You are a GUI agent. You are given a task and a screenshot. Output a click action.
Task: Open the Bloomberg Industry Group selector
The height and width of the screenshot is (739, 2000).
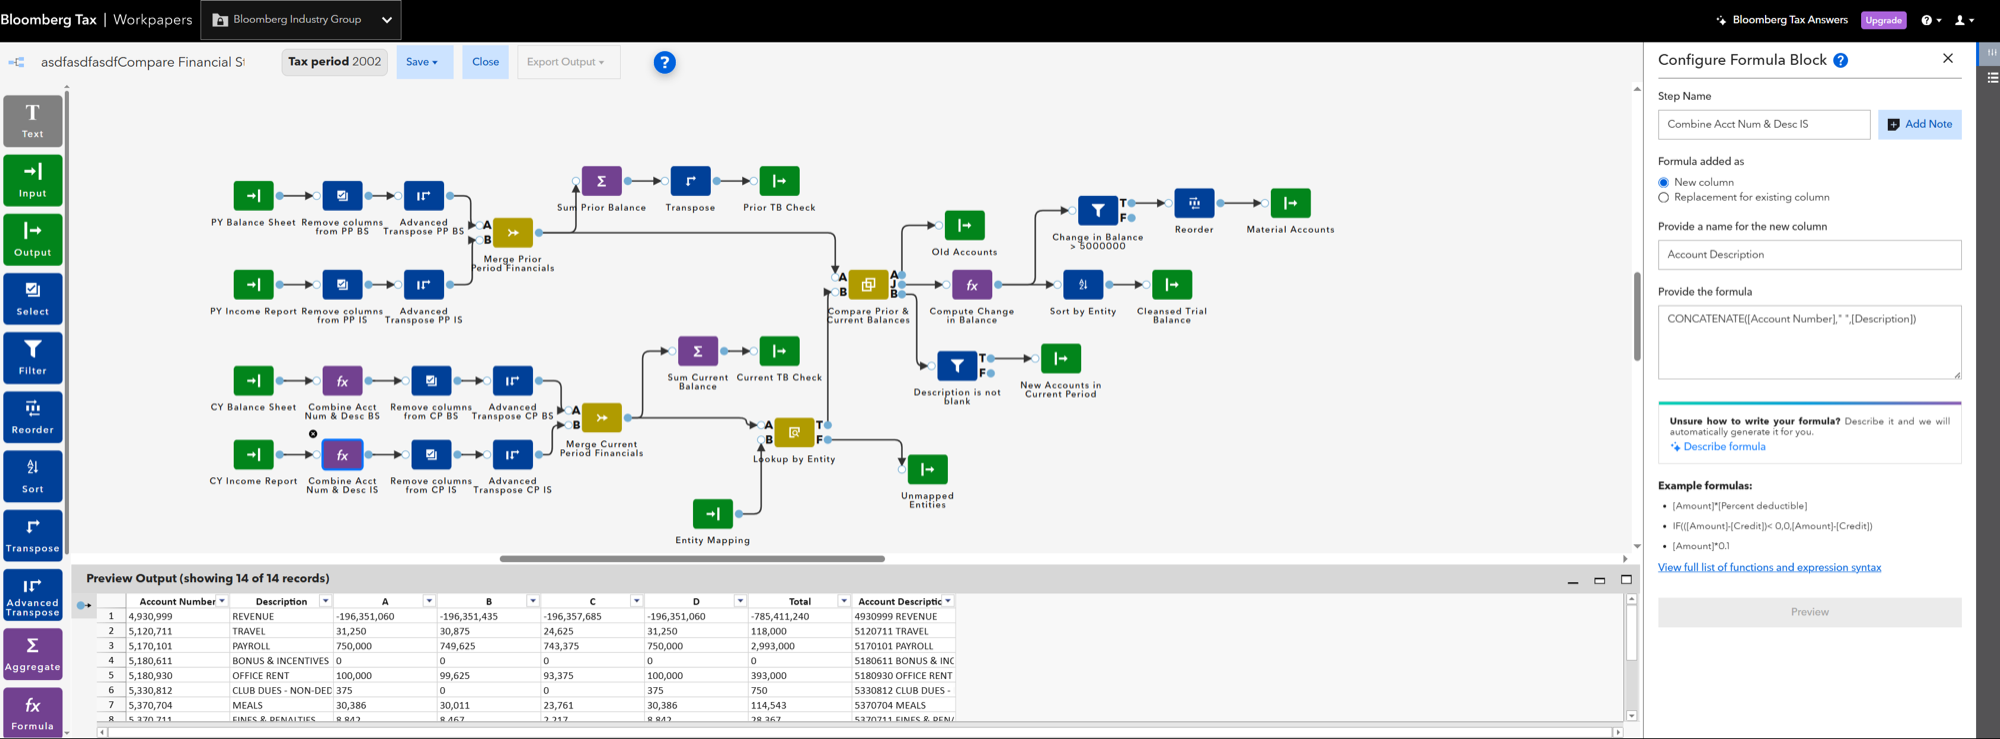click(x=301, y=20)
